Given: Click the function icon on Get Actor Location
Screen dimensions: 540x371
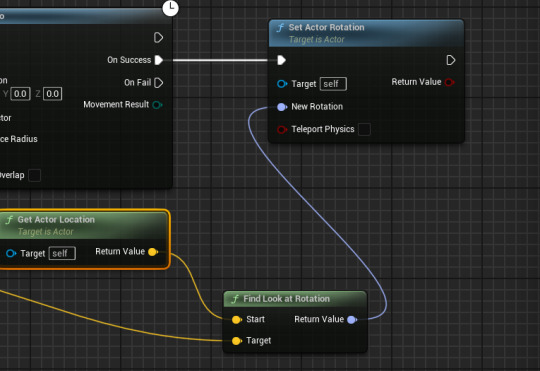Looking at the screenshot, I should click(x=9, y=220).
